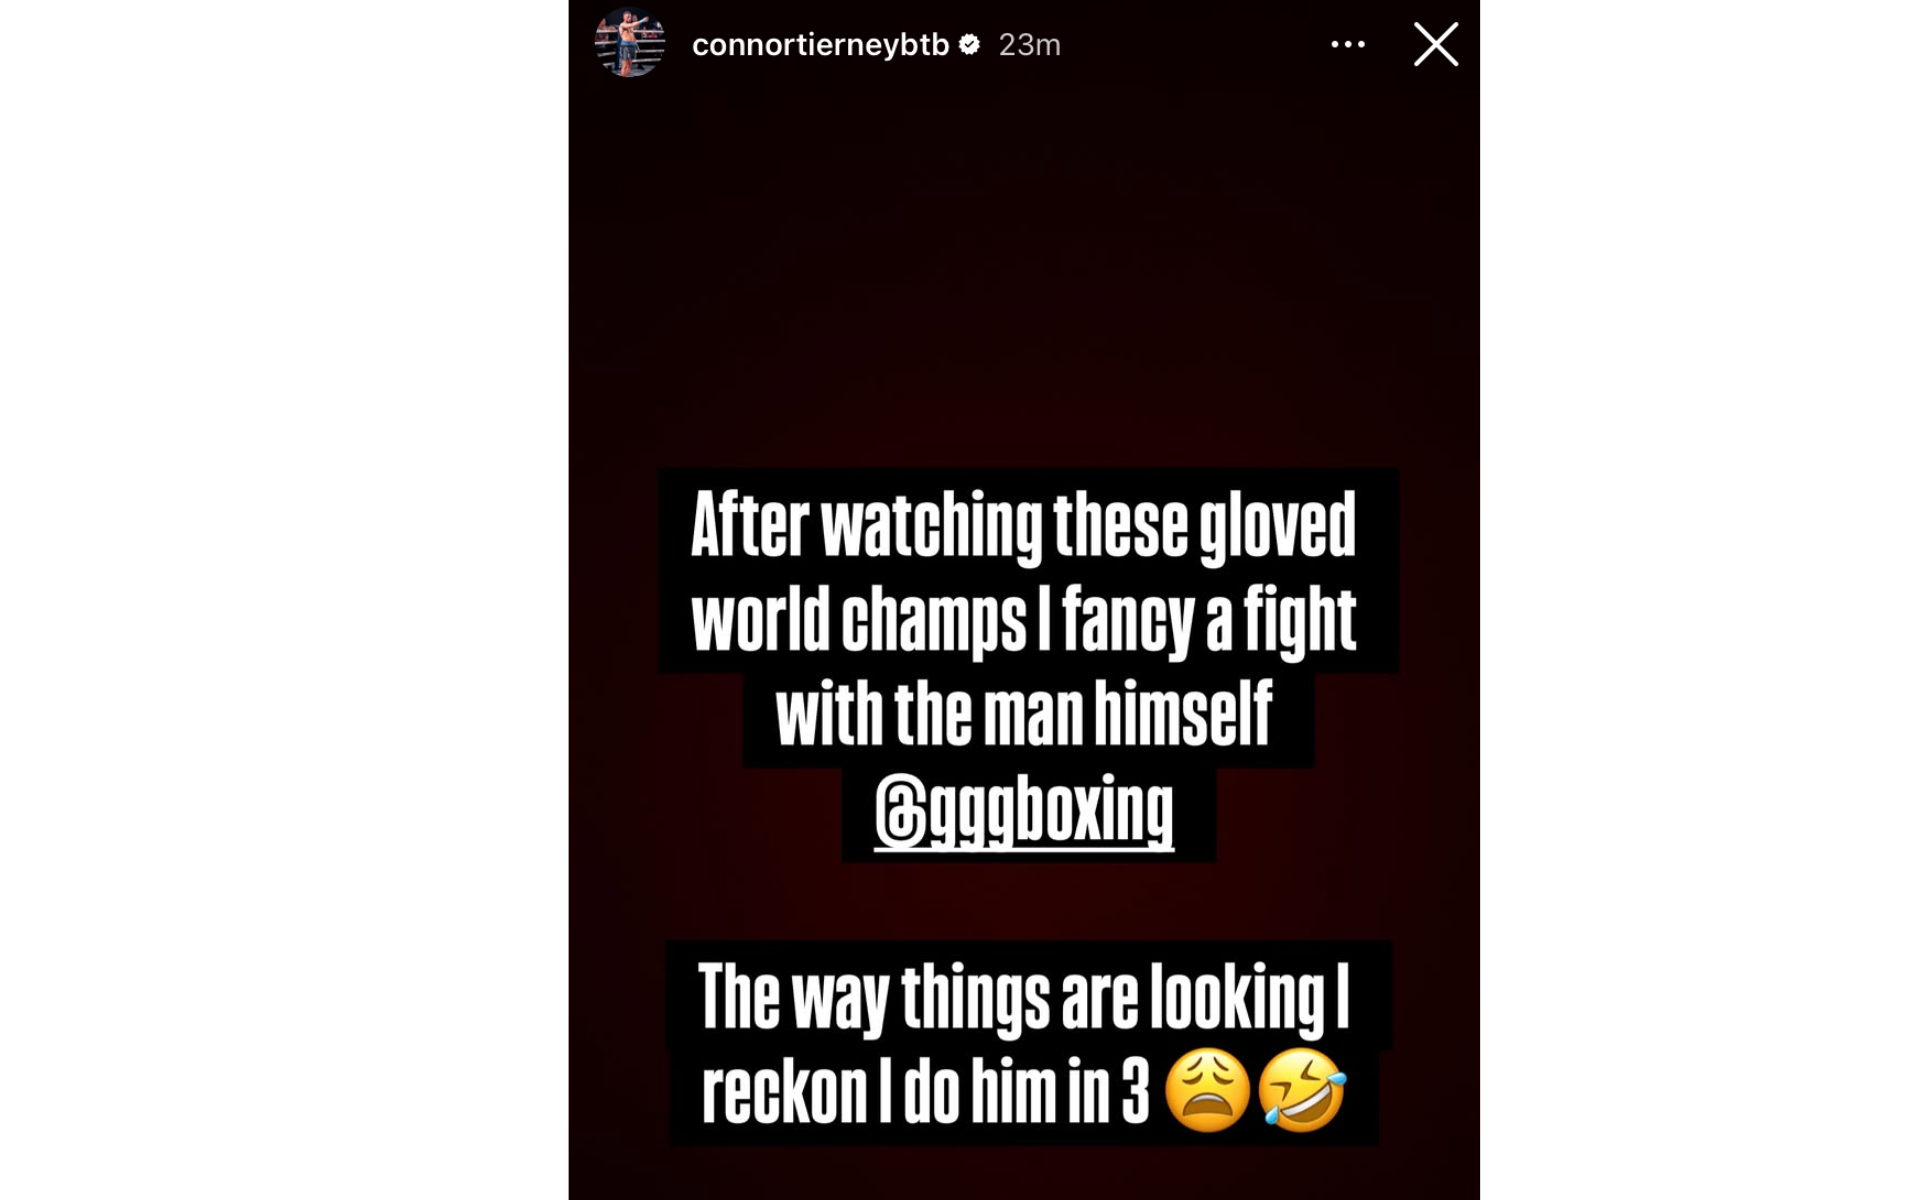Viewport: 1920px width, 1200px height.
Task: Close the story with the X icon
Action: coord(1436,44)
